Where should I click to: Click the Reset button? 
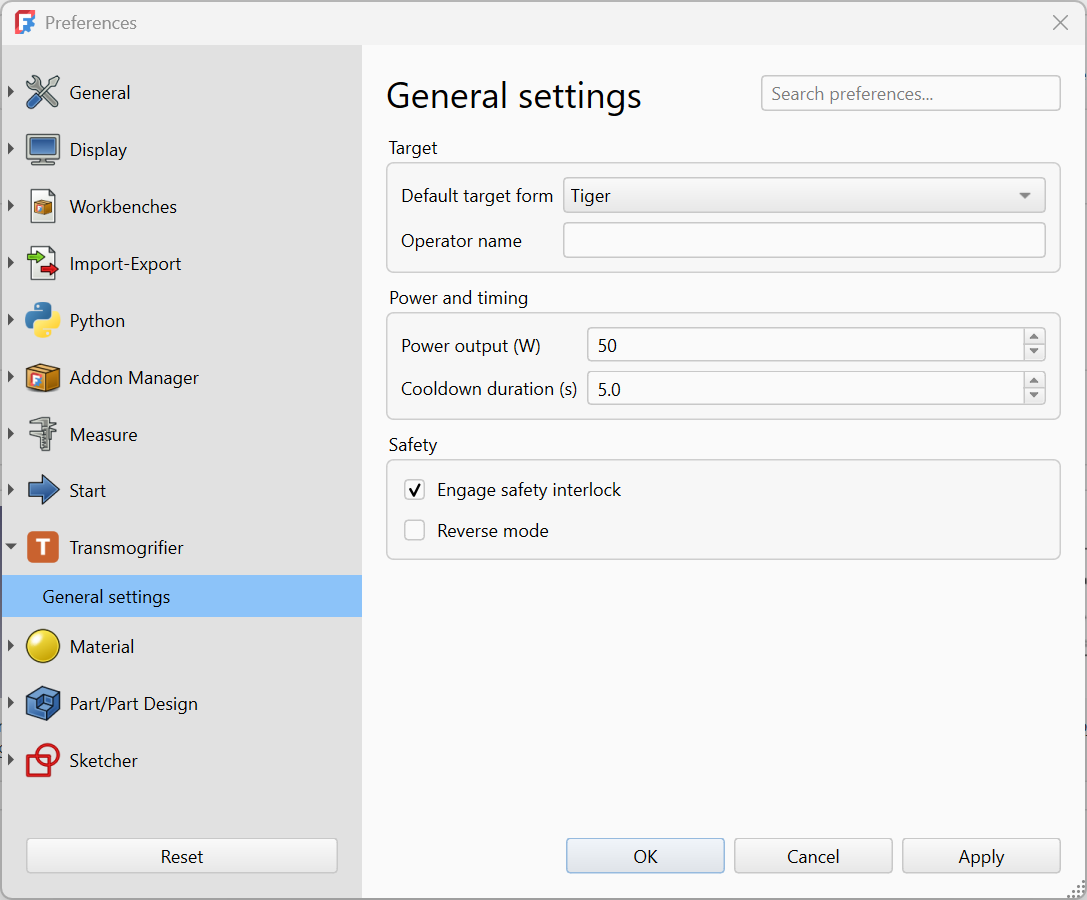(182, 856)
